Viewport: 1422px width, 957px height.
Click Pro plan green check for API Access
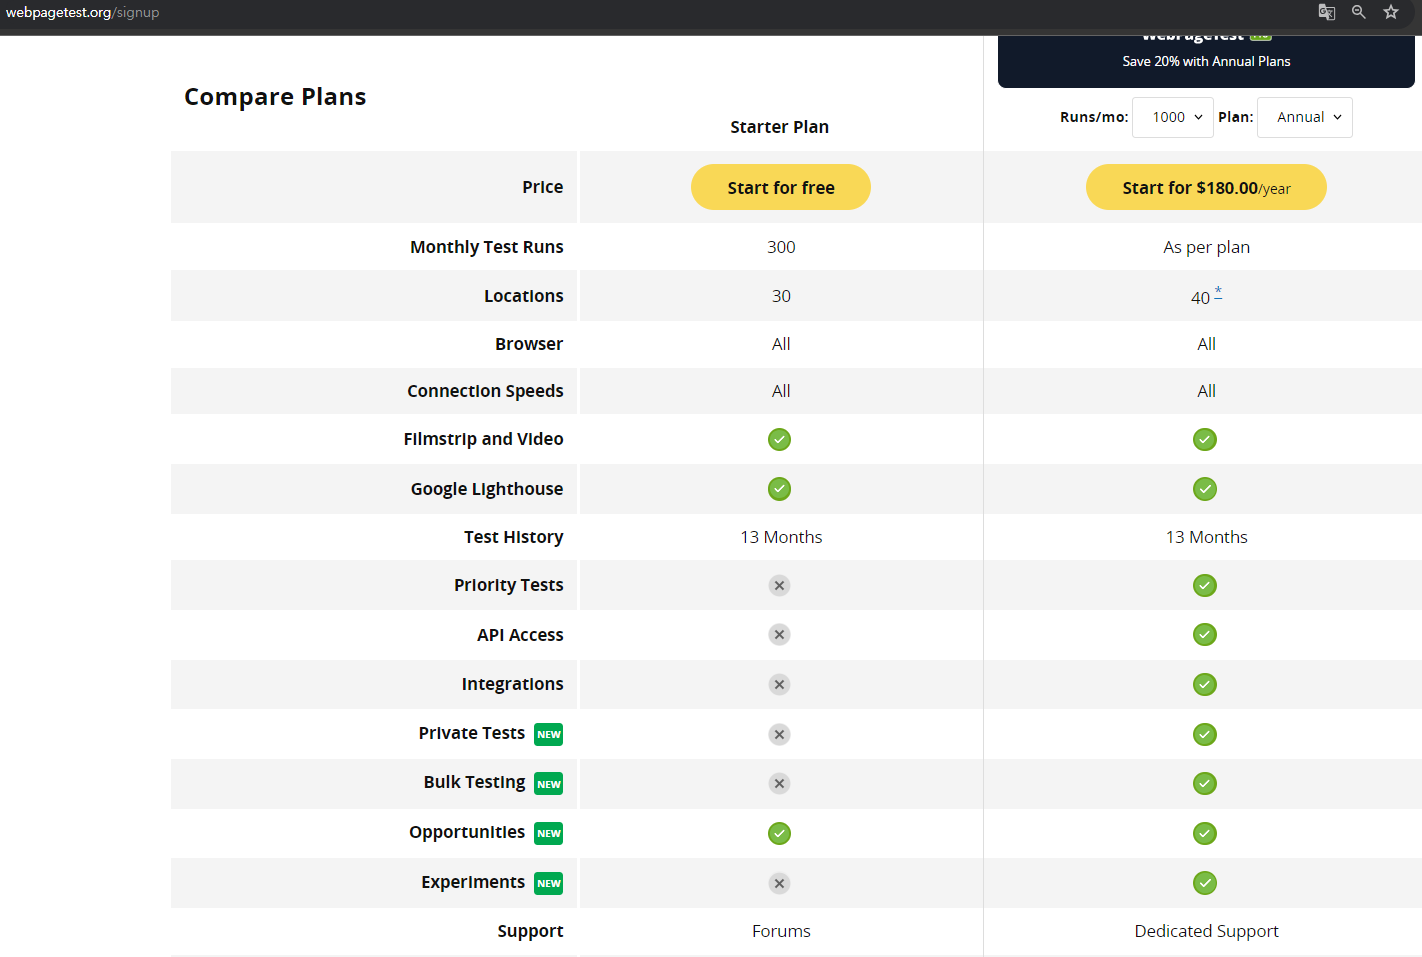click(x=1205, y=634)
